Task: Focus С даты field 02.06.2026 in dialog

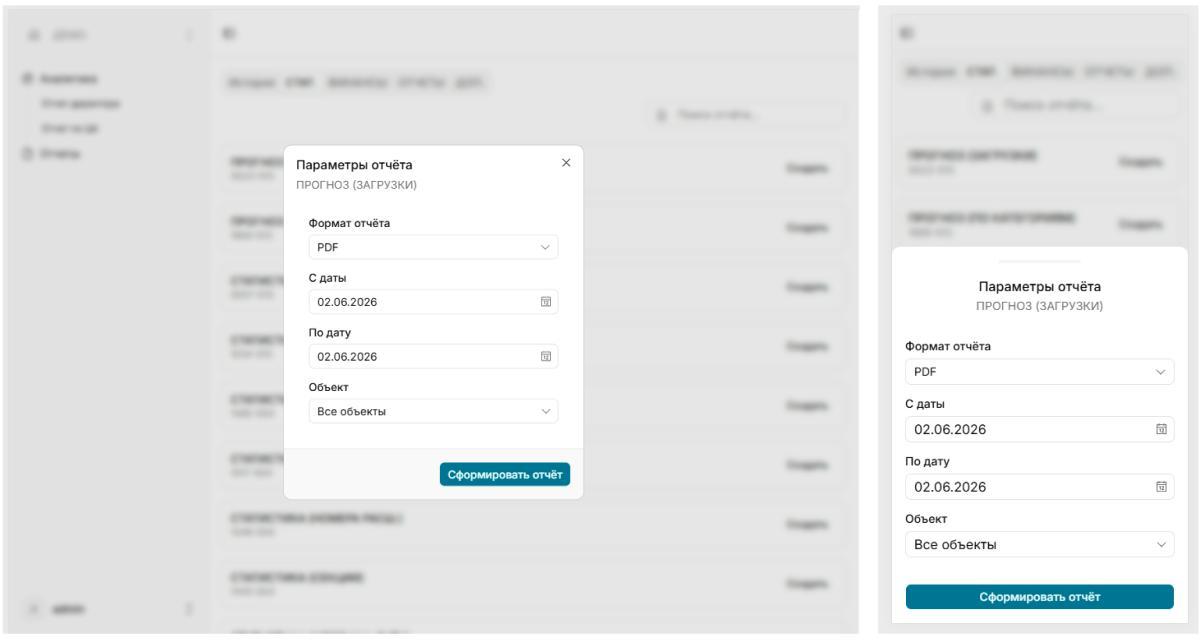Action: (433, 302)
